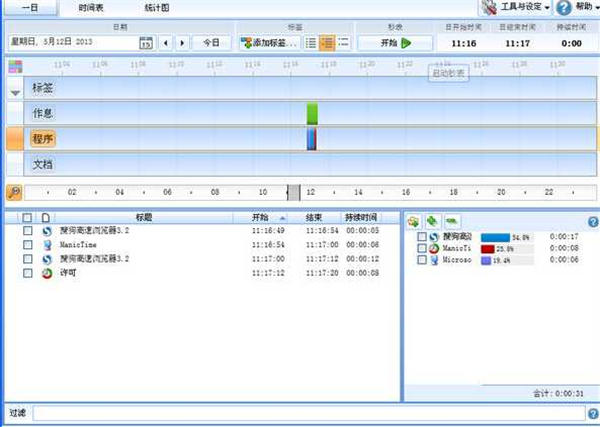
Task: Click the 11:16 day start time value
Action: point(464,43)
